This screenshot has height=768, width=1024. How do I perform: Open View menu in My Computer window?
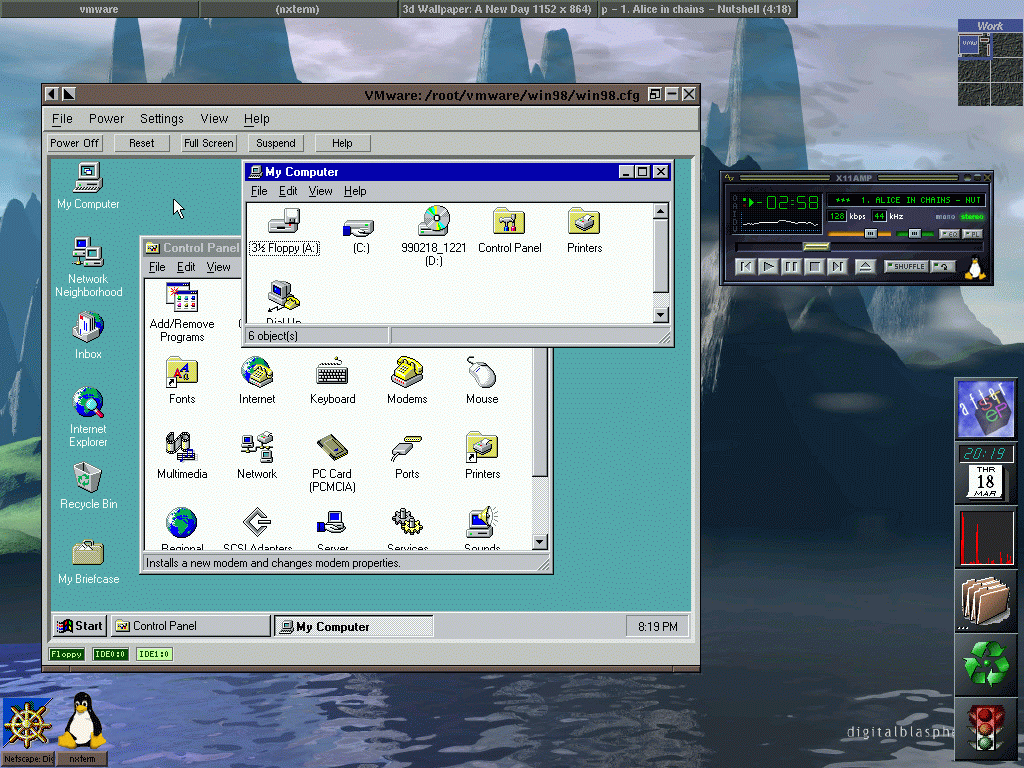tap(321, 191)
